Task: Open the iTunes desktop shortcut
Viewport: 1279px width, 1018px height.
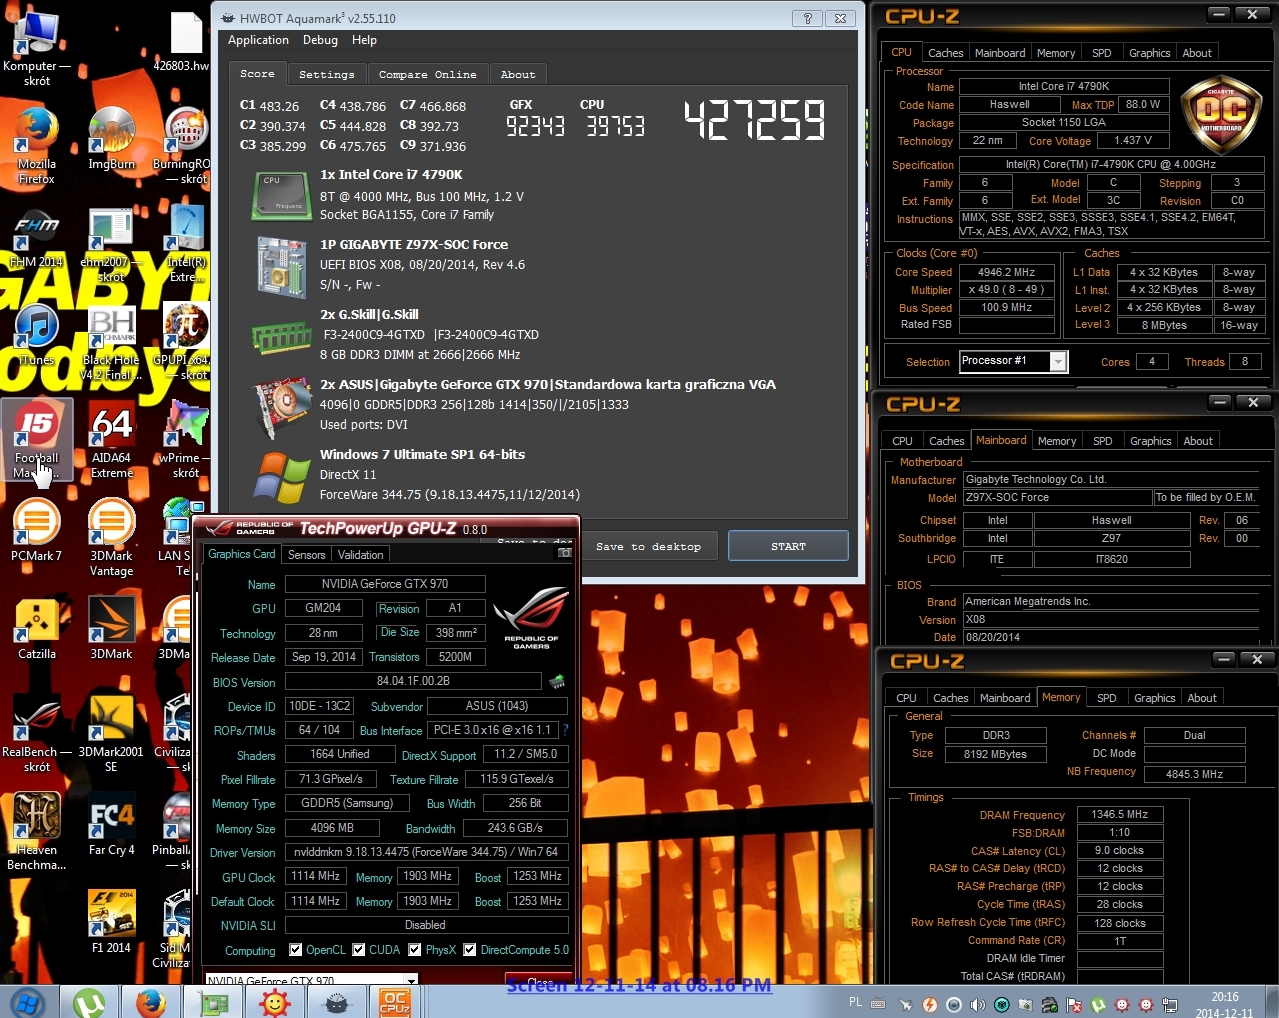Action: 37,336
